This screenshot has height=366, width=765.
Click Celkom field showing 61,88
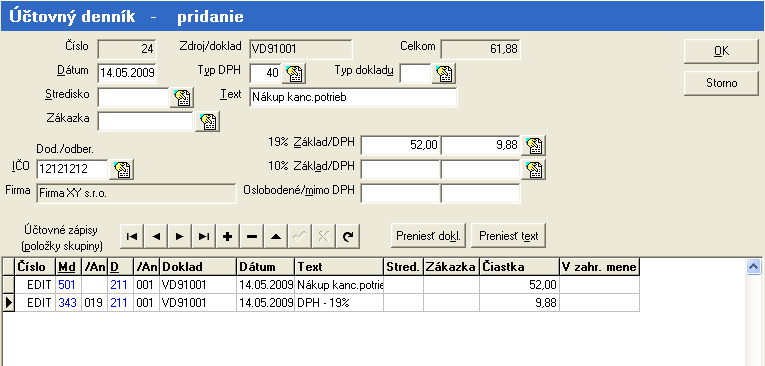[481, 49]
